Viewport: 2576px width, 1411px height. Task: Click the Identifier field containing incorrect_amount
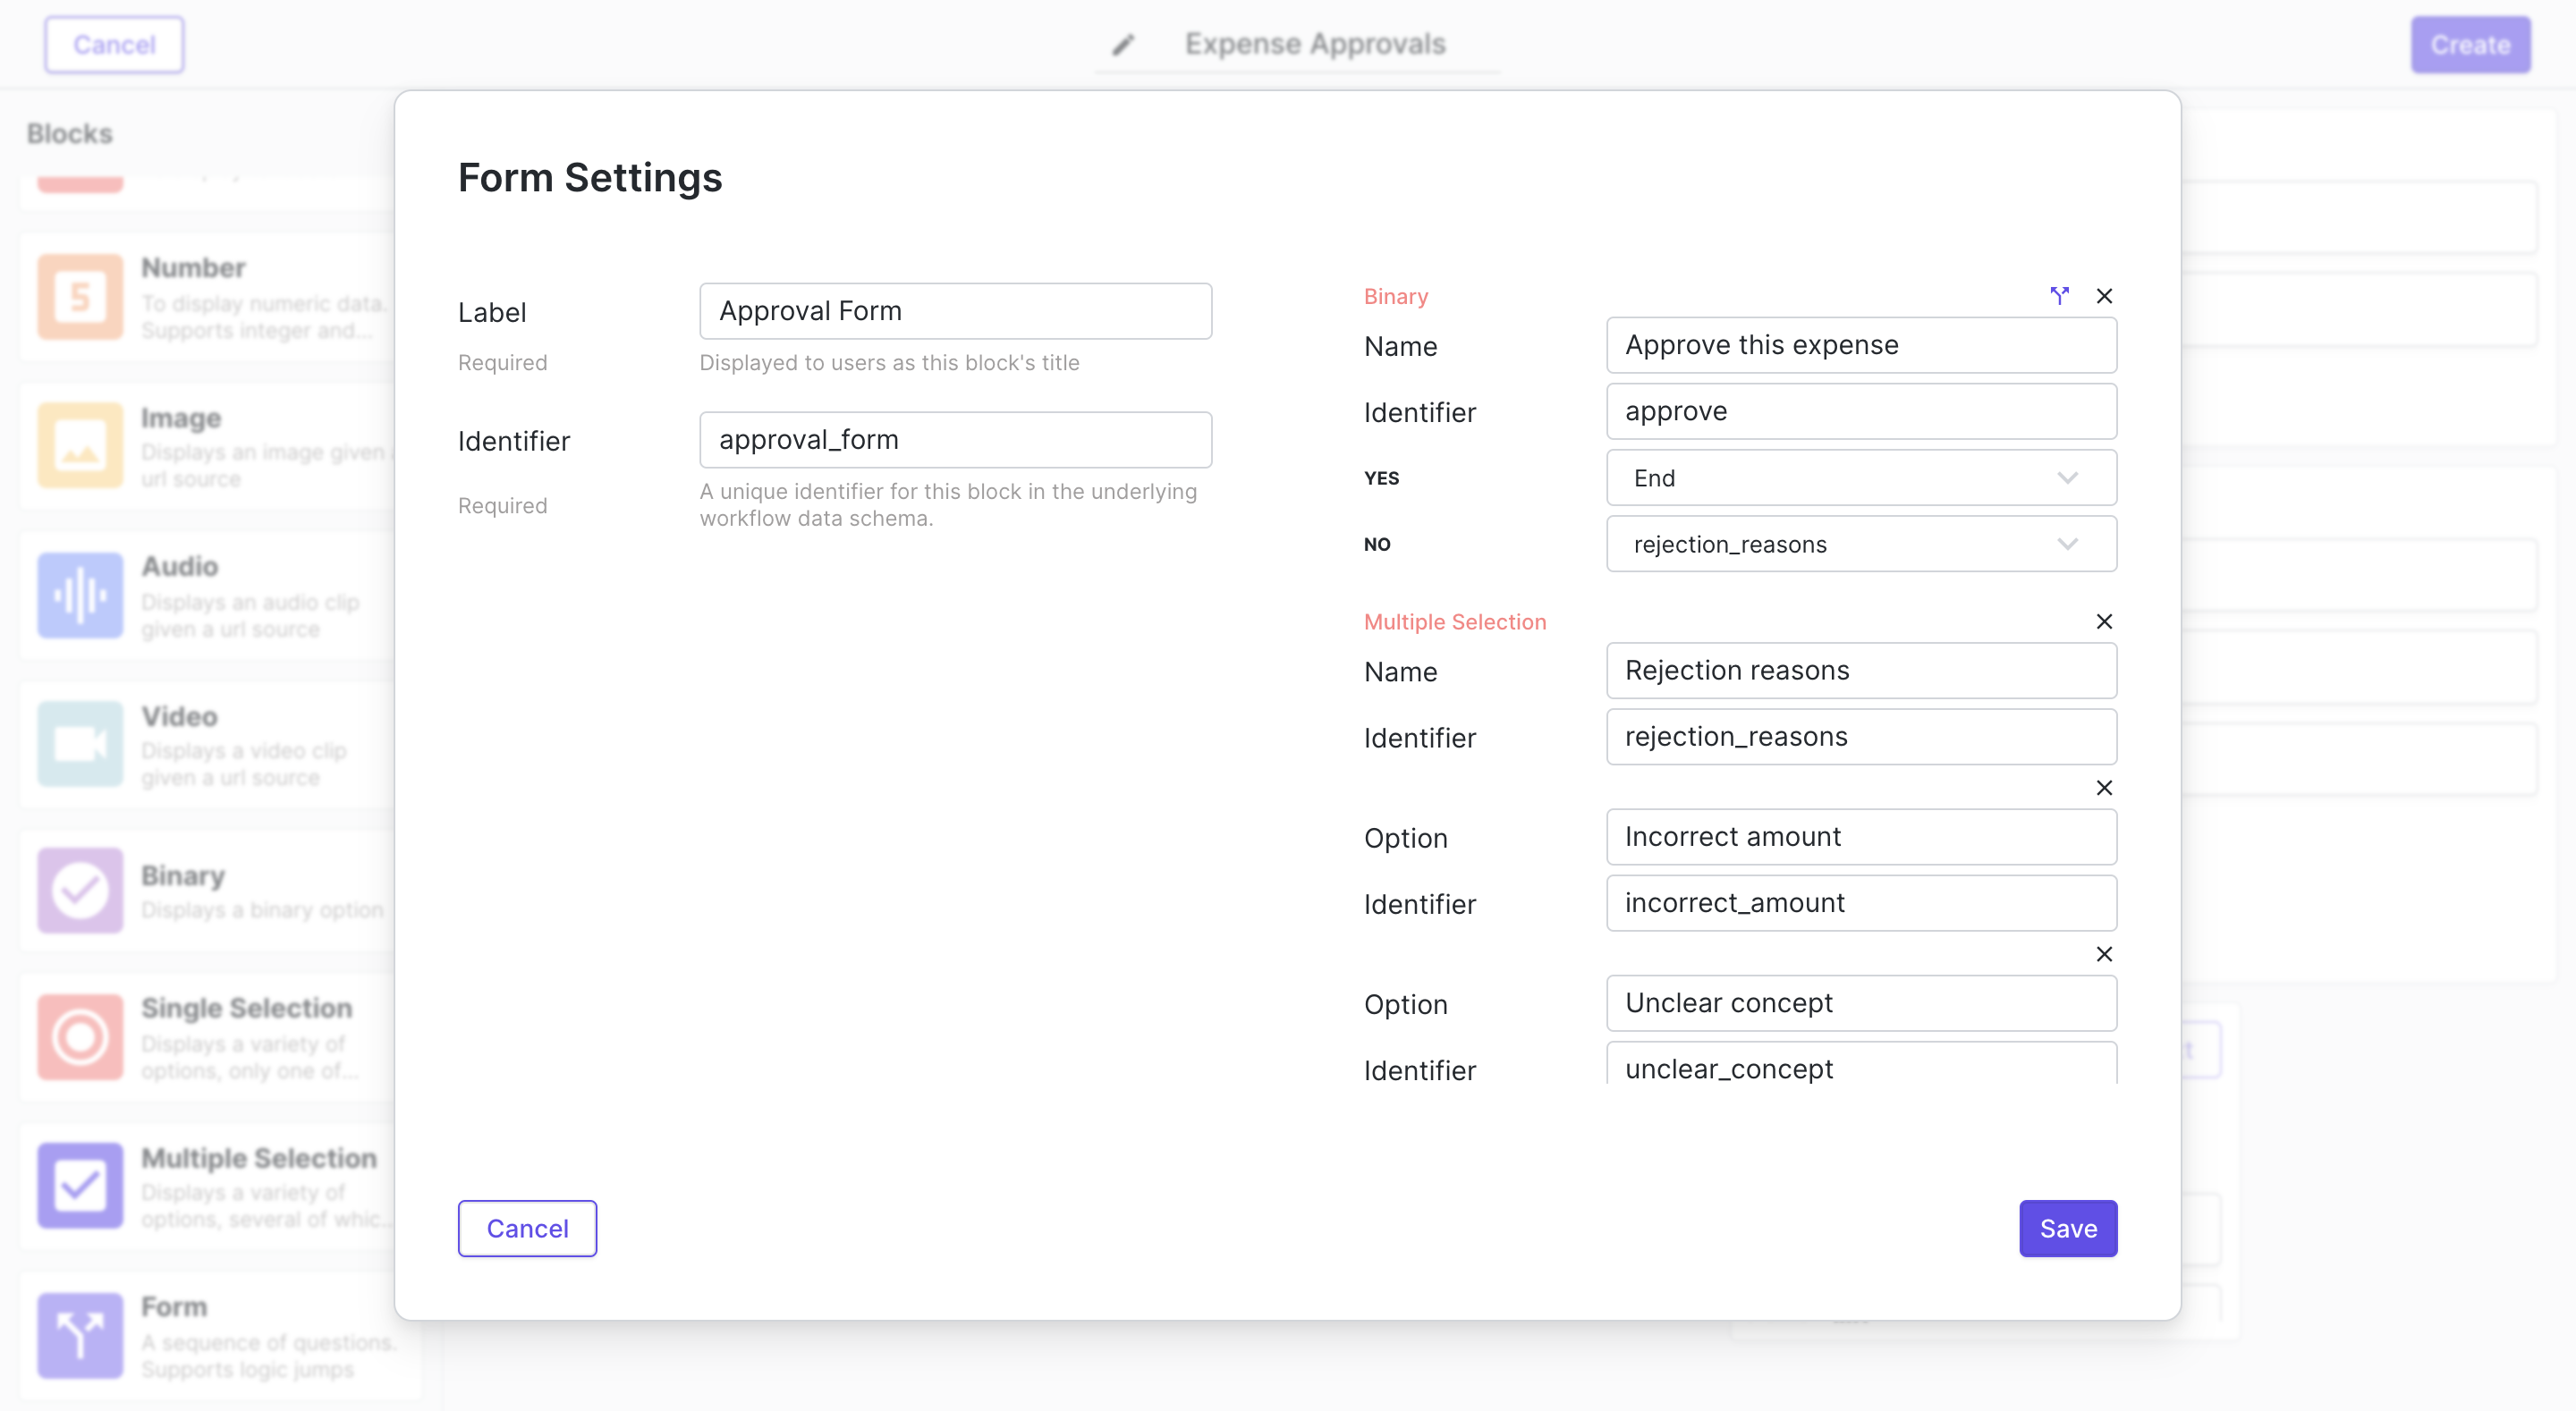[x=1861, y=903]
